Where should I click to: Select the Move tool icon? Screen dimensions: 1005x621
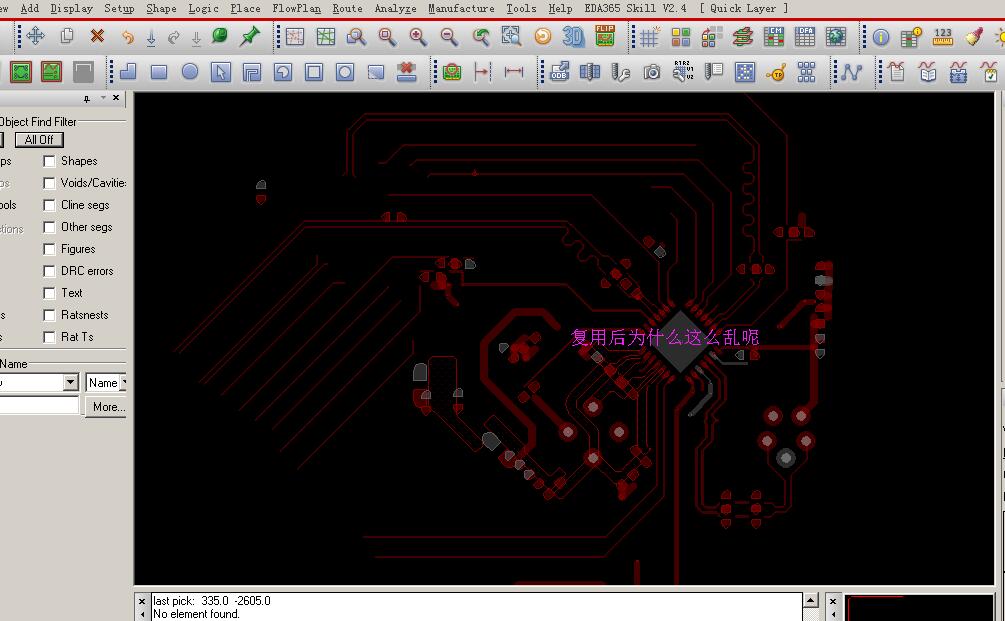click(x=35, y=36)
